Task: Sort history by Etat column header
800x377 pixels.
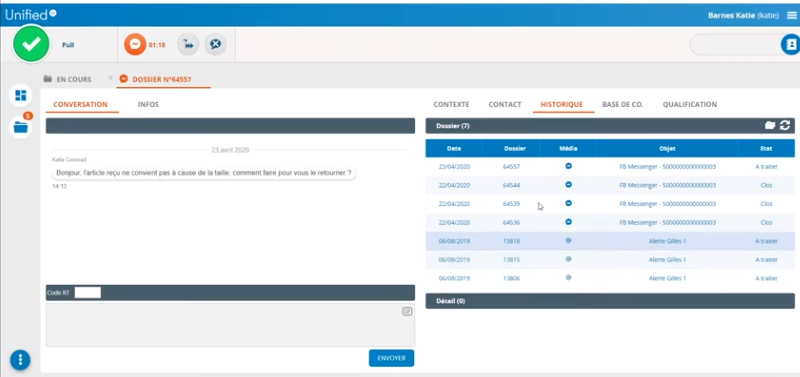Action: pos(766,148)
